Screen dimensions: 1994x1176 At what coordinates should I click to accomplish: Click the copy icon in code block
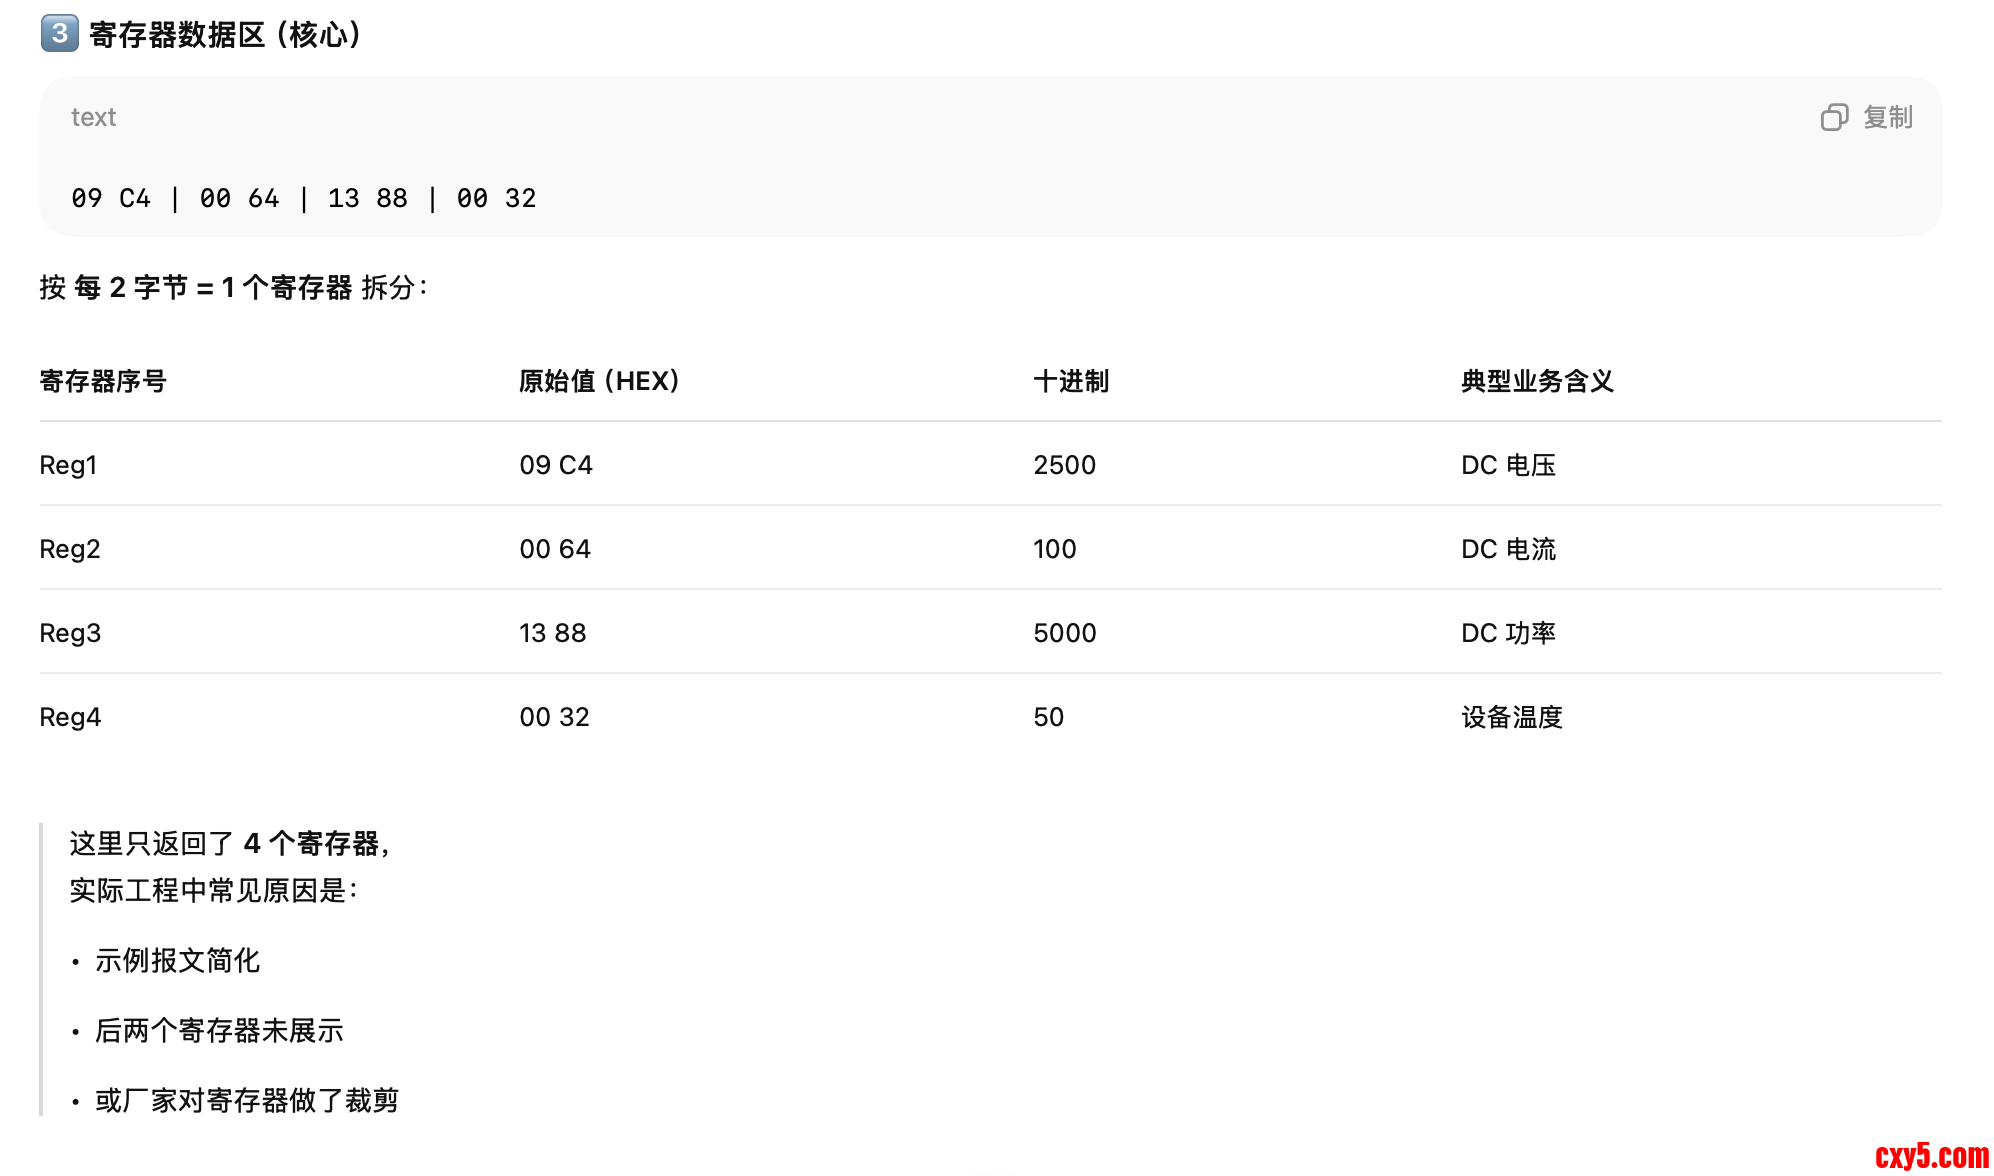coord(1834,118)
